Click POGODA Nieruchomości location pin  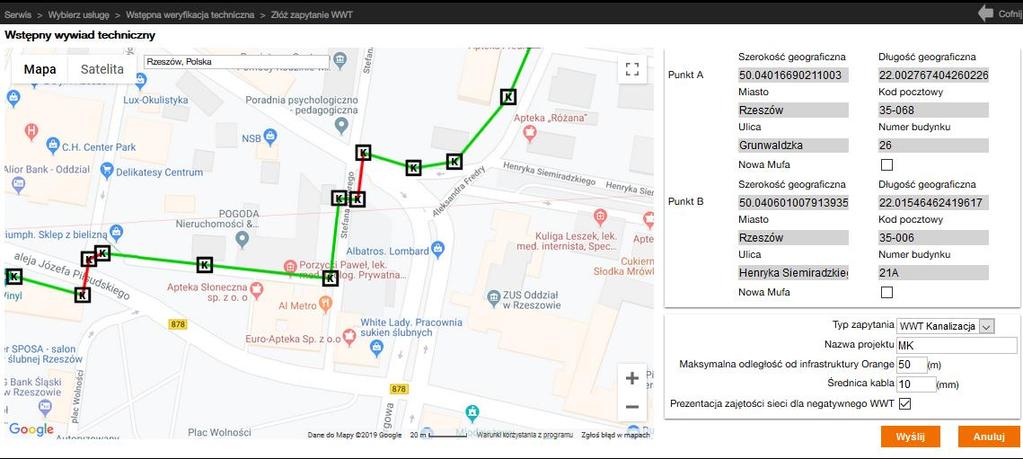[x=242, y=239]
